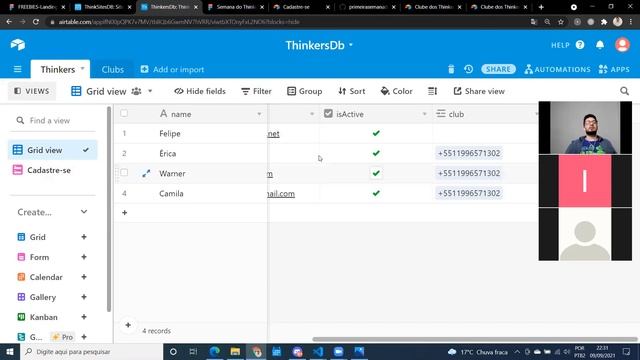Screen dimensions: 640x360
Task: Click the Airtable home logo
Action: (18, 44)
